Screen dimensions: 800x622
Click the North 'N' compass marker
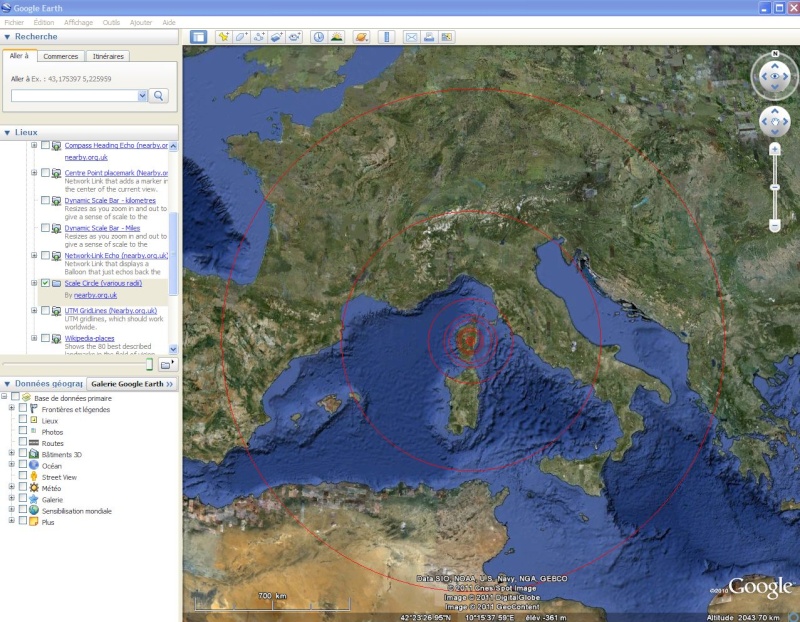pyautogui.click(x=775, y=54)
